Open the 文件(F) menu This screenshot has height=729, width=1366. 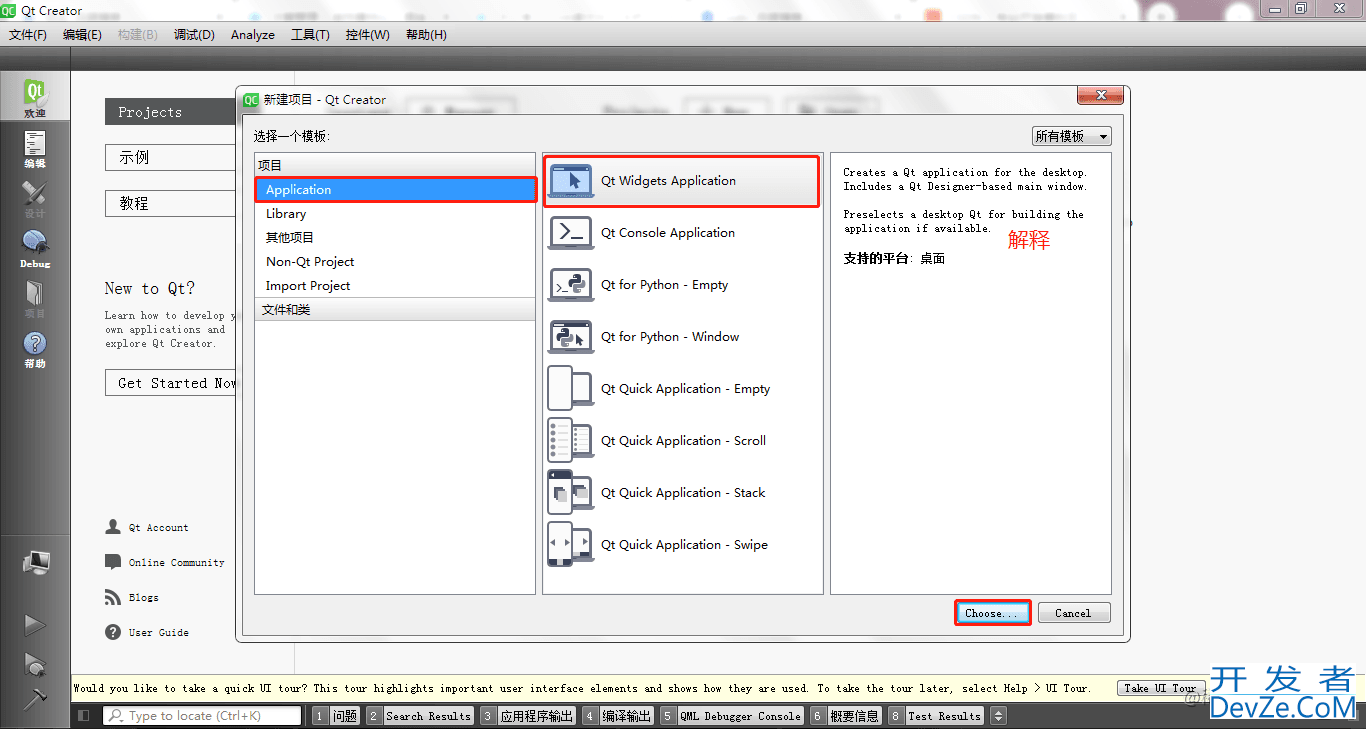(28, 34)
